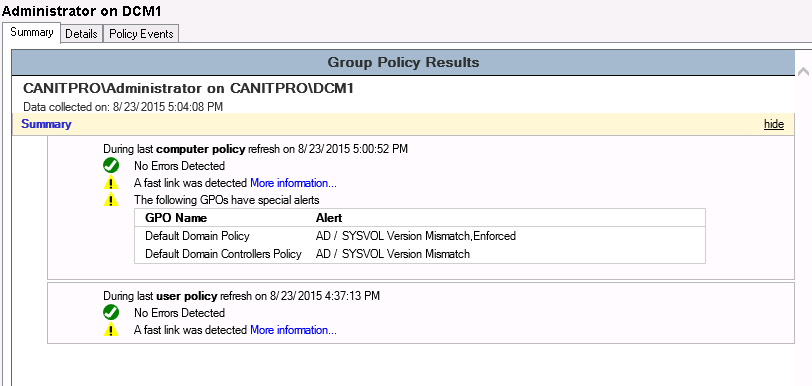Open More information link under computer policy
The width and height of the screenshot is (812, 386).
pos(293,183)
